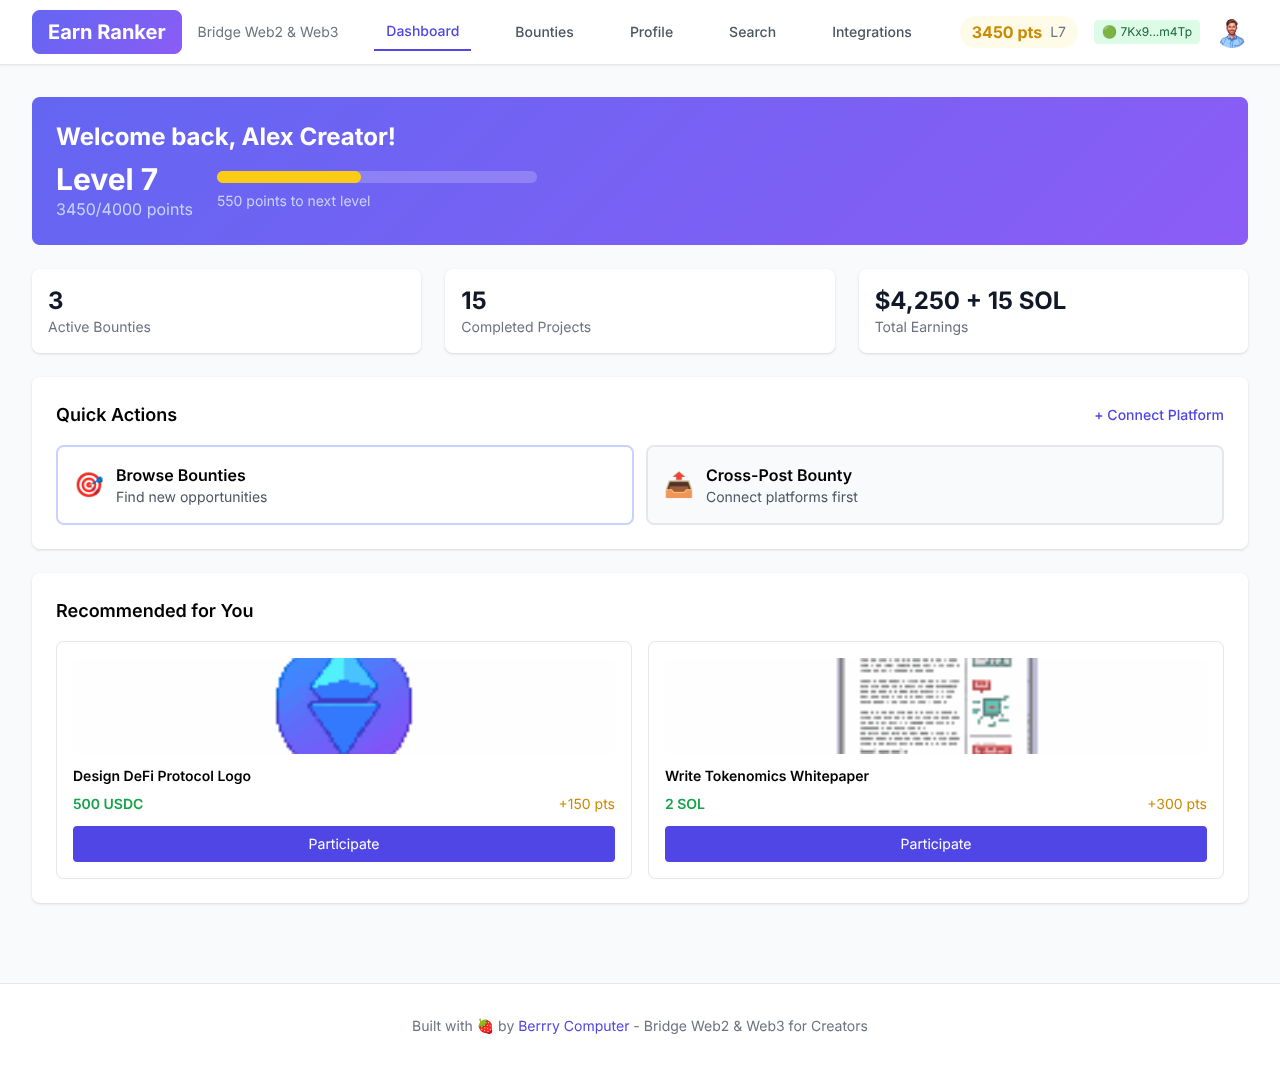Click the level progress bar
Viewport: 1280px width, 1068px height.
(x=376, y=176)
